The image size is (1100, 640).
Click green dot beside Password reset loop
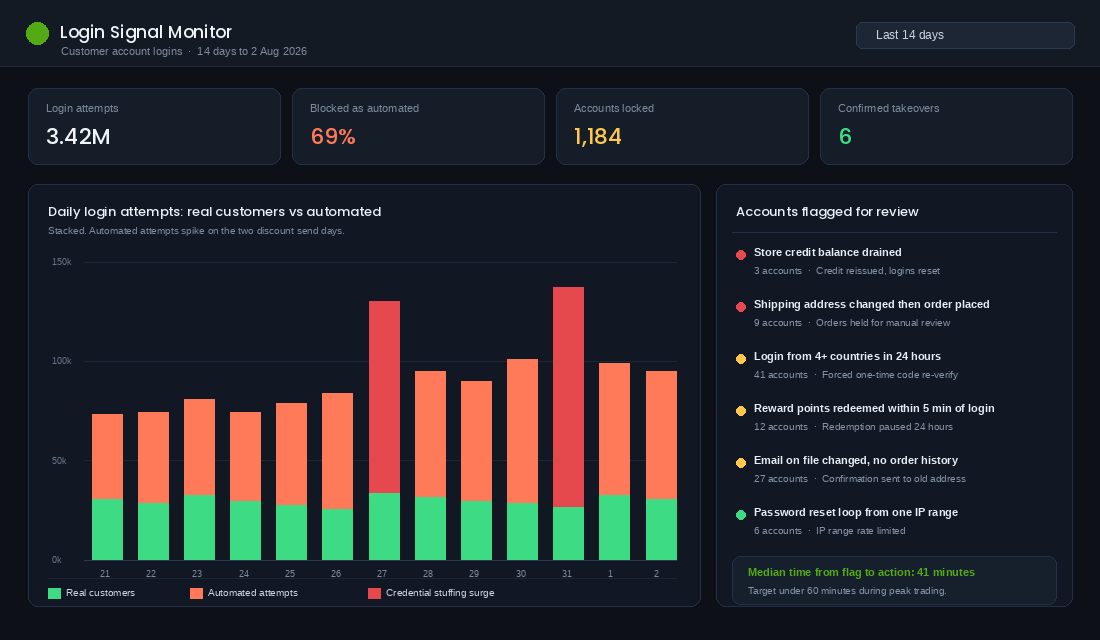741,514
